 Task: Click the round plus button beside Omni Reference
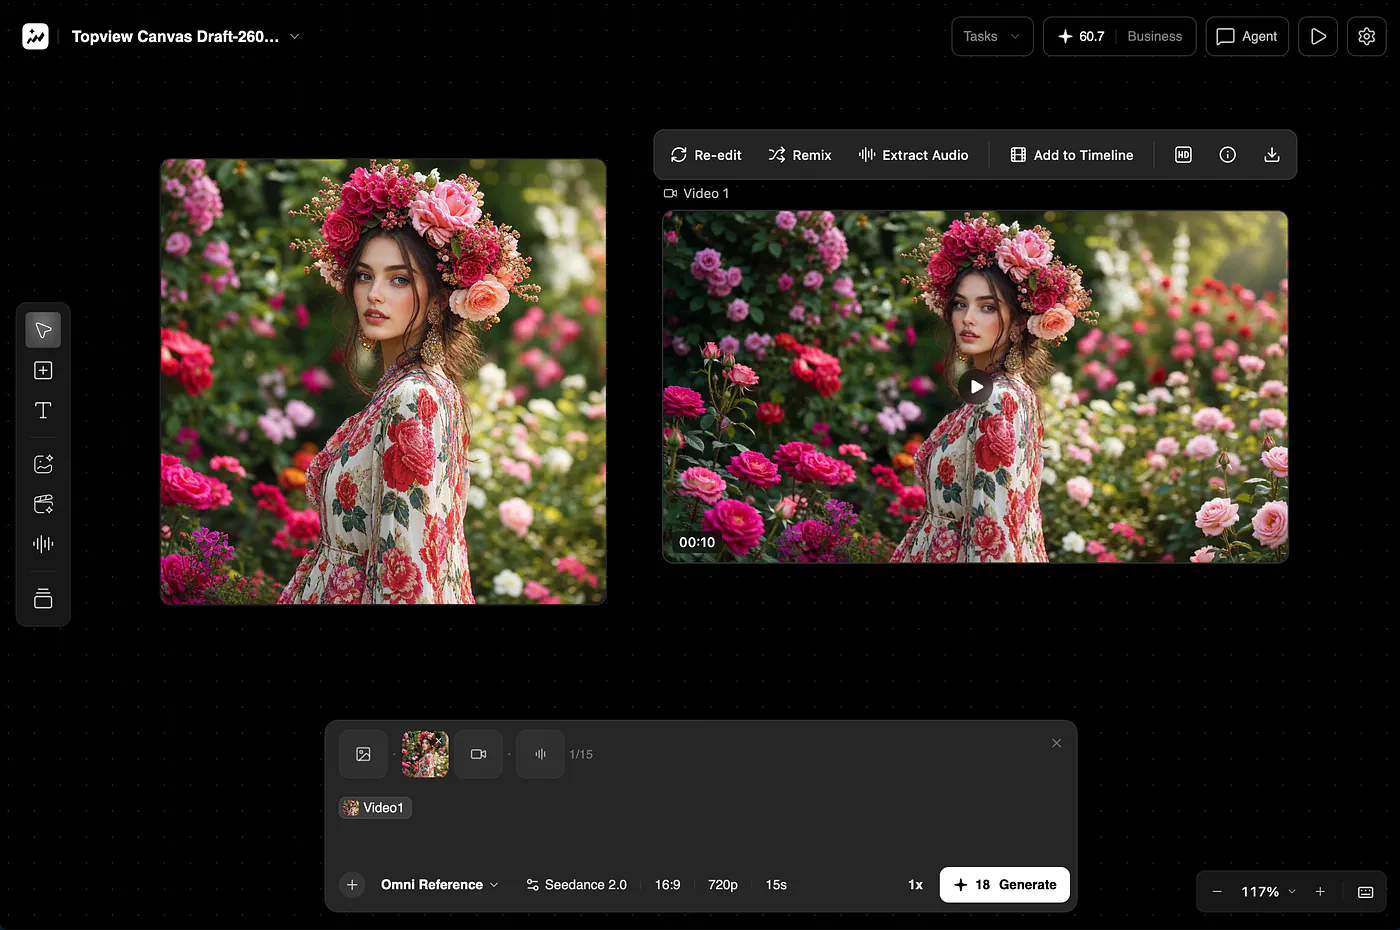(352, 885)
